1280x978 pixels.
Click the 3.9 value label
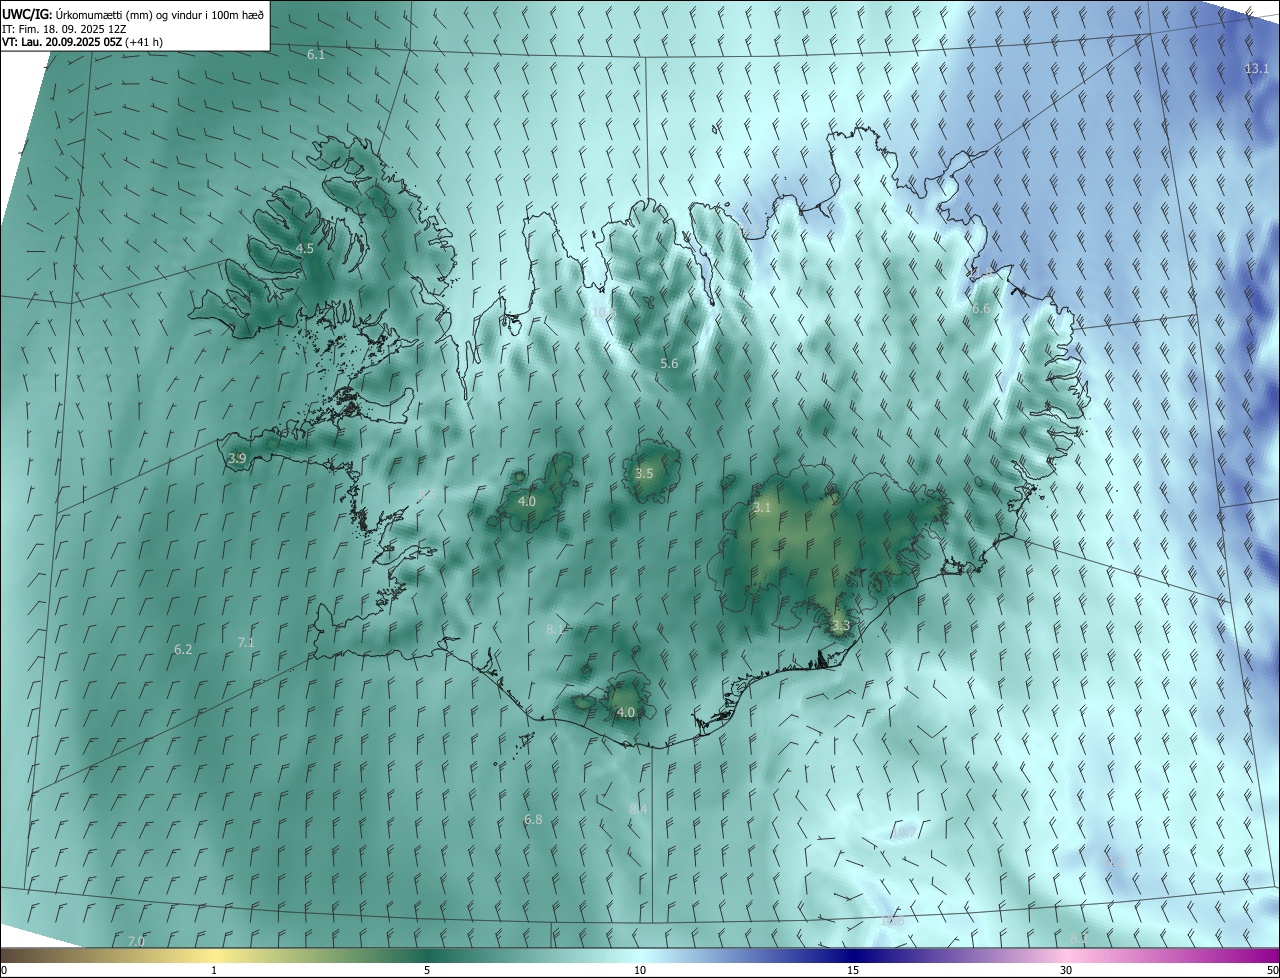coord(237,458)
